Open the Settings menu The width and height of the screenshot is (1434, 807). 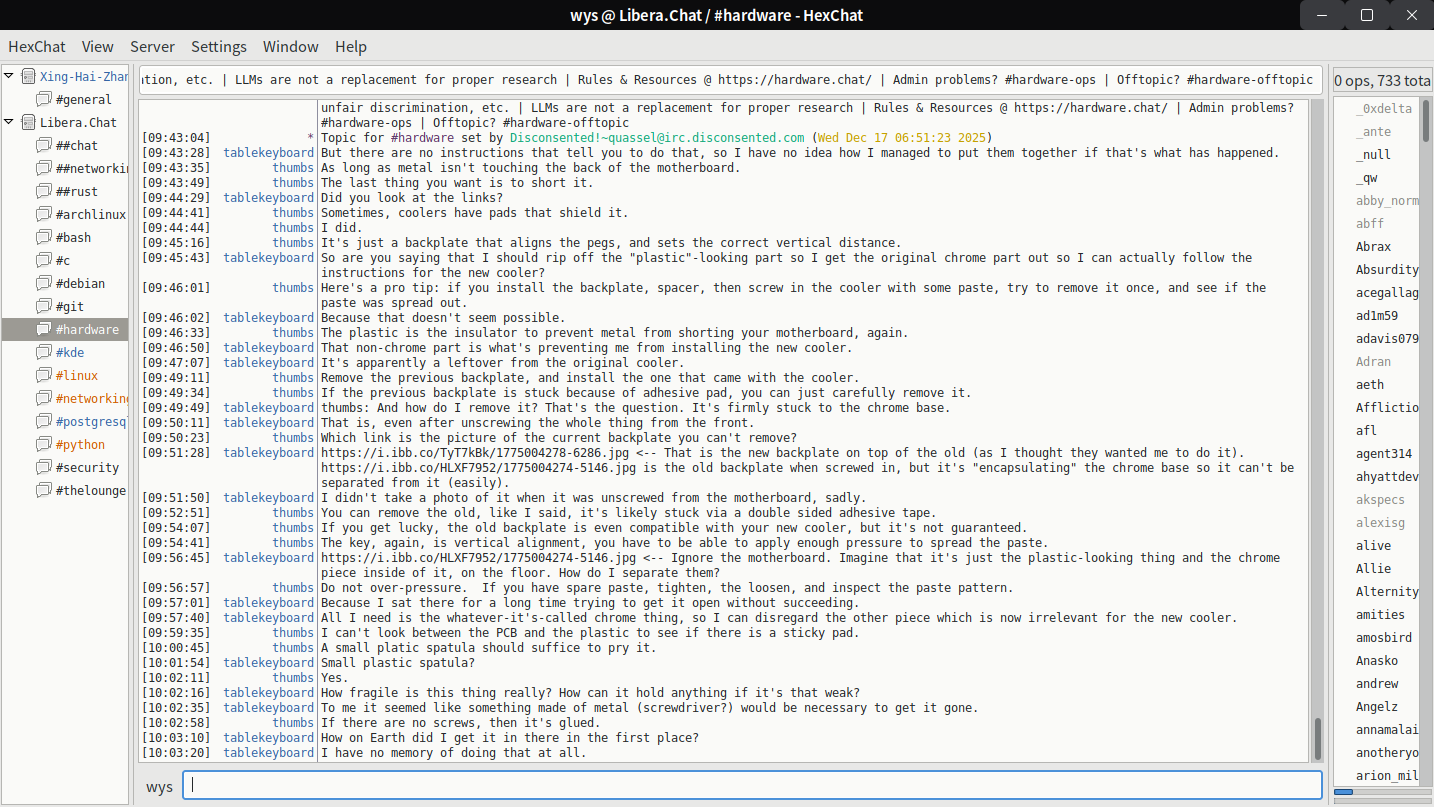click(218, 47)
